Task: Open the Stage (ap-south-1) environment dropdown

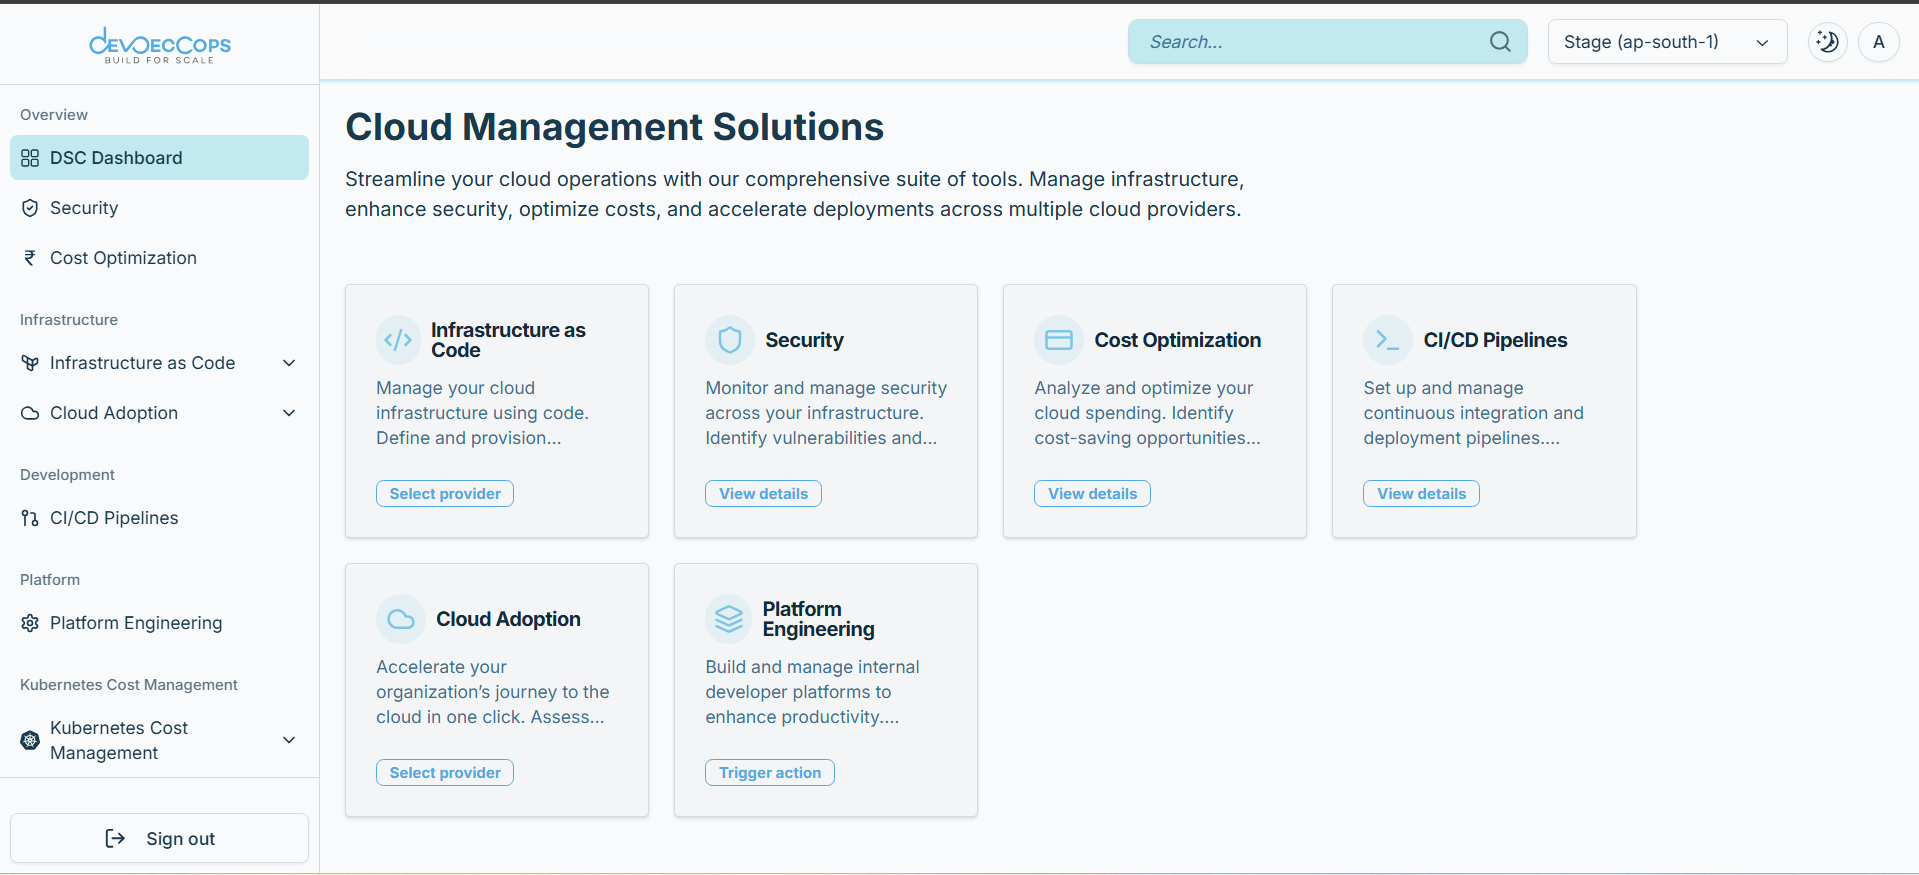Action: click(1666, 42)
